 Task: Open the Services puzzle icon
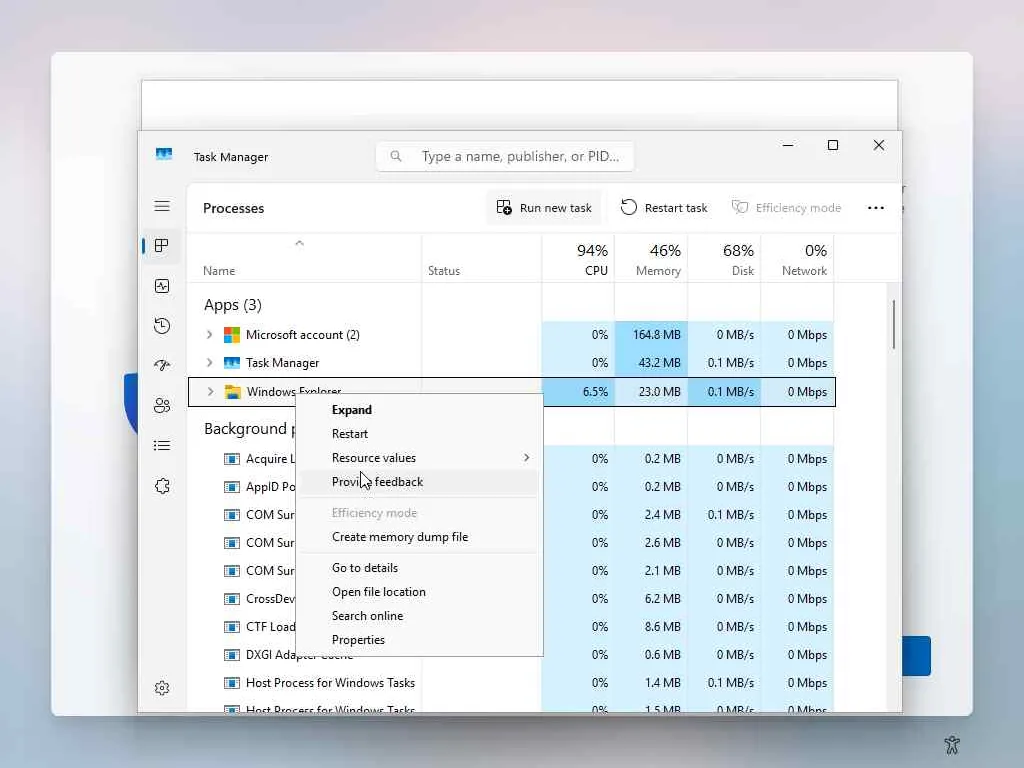(162, 486)
